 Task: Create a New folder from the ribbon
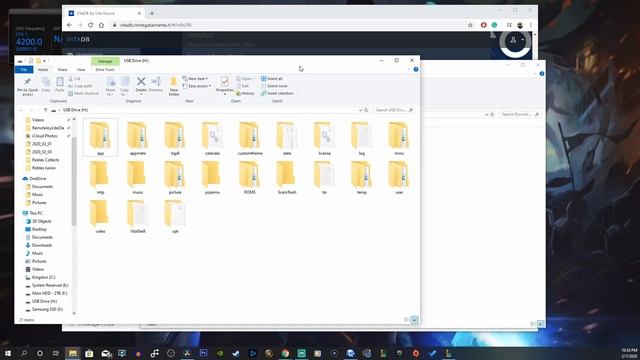174,87
